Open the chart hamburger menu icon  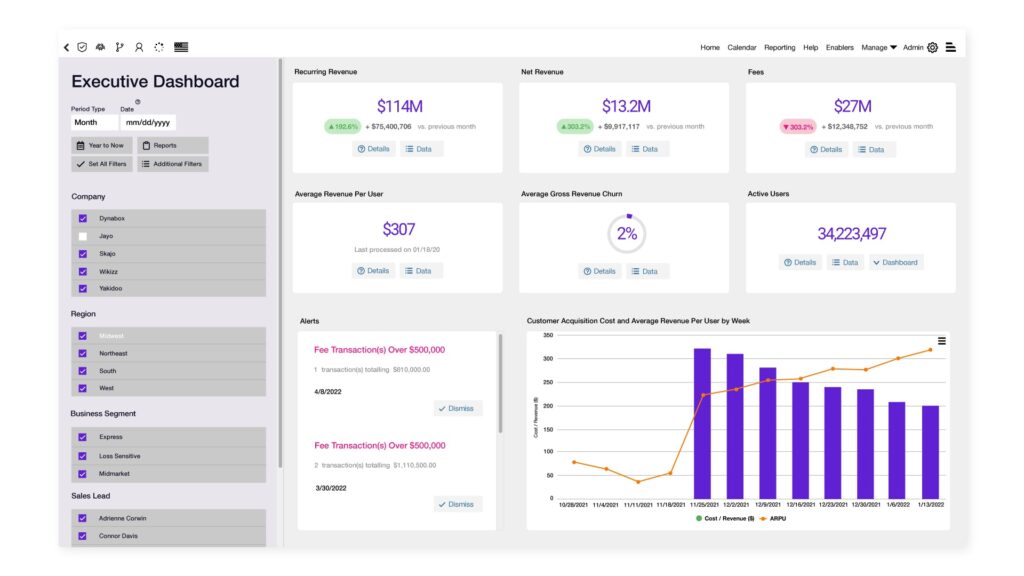pyautogui.click(x=942, y=341)
